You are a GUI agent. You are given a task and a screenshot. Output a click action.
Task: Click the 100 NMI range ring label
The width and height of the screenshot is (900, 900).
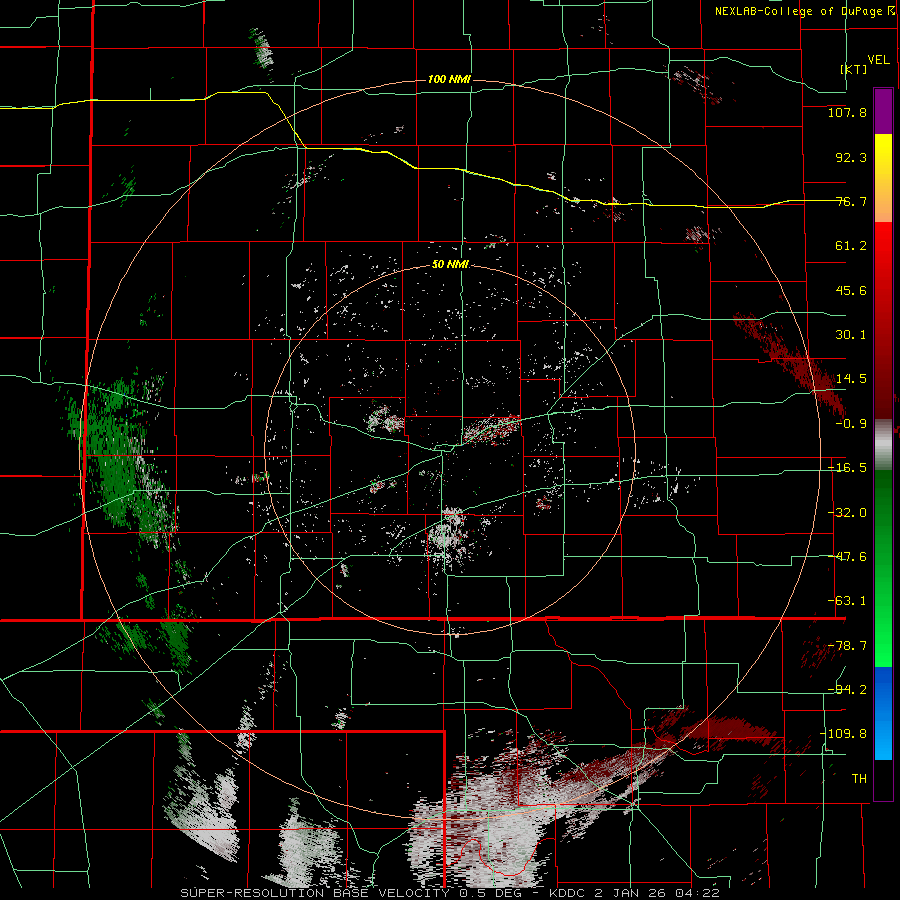(x=449, y=79)
